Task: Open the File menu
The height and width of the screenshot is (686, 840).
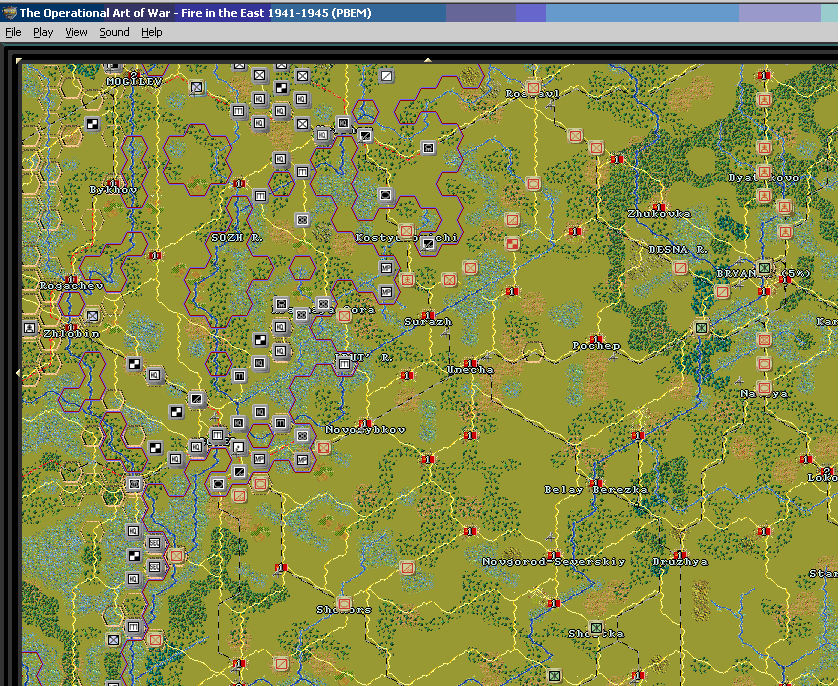Action: 13,32
